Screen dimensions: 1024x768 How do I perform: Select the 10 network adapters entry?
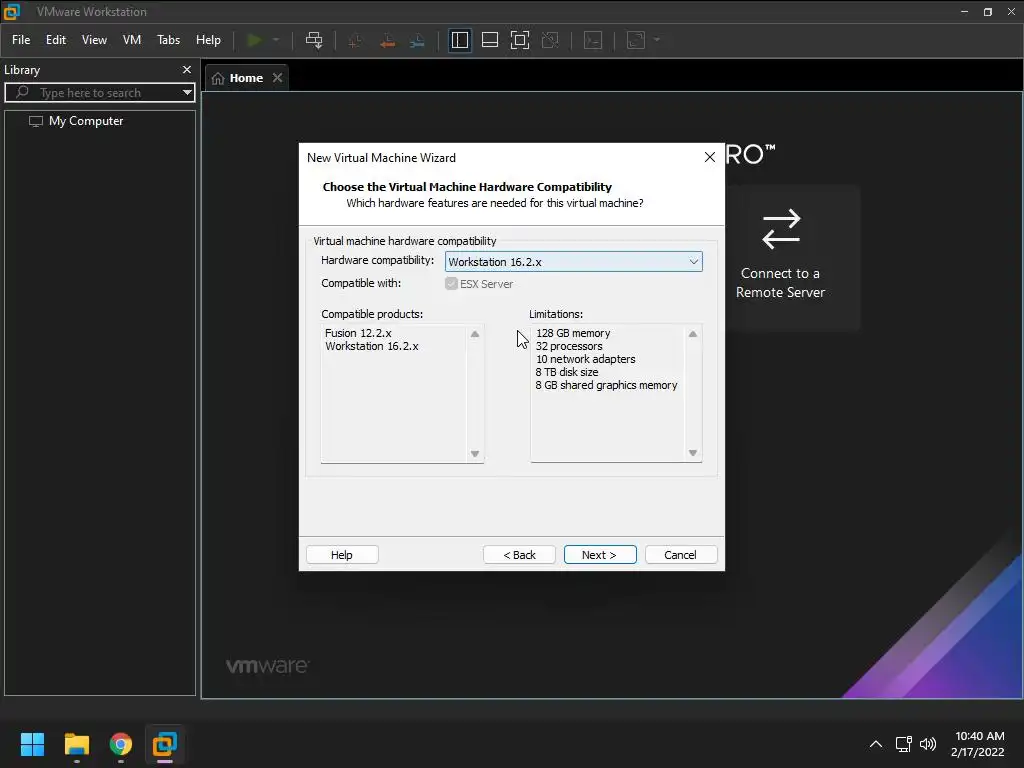585,359
